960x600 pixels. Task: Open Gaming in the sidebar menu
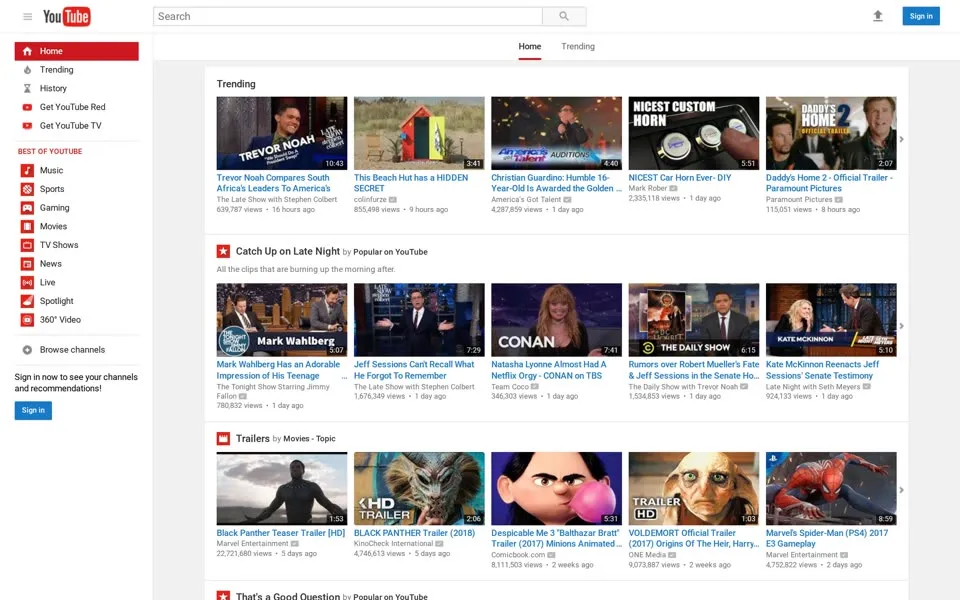click(54, 208)
